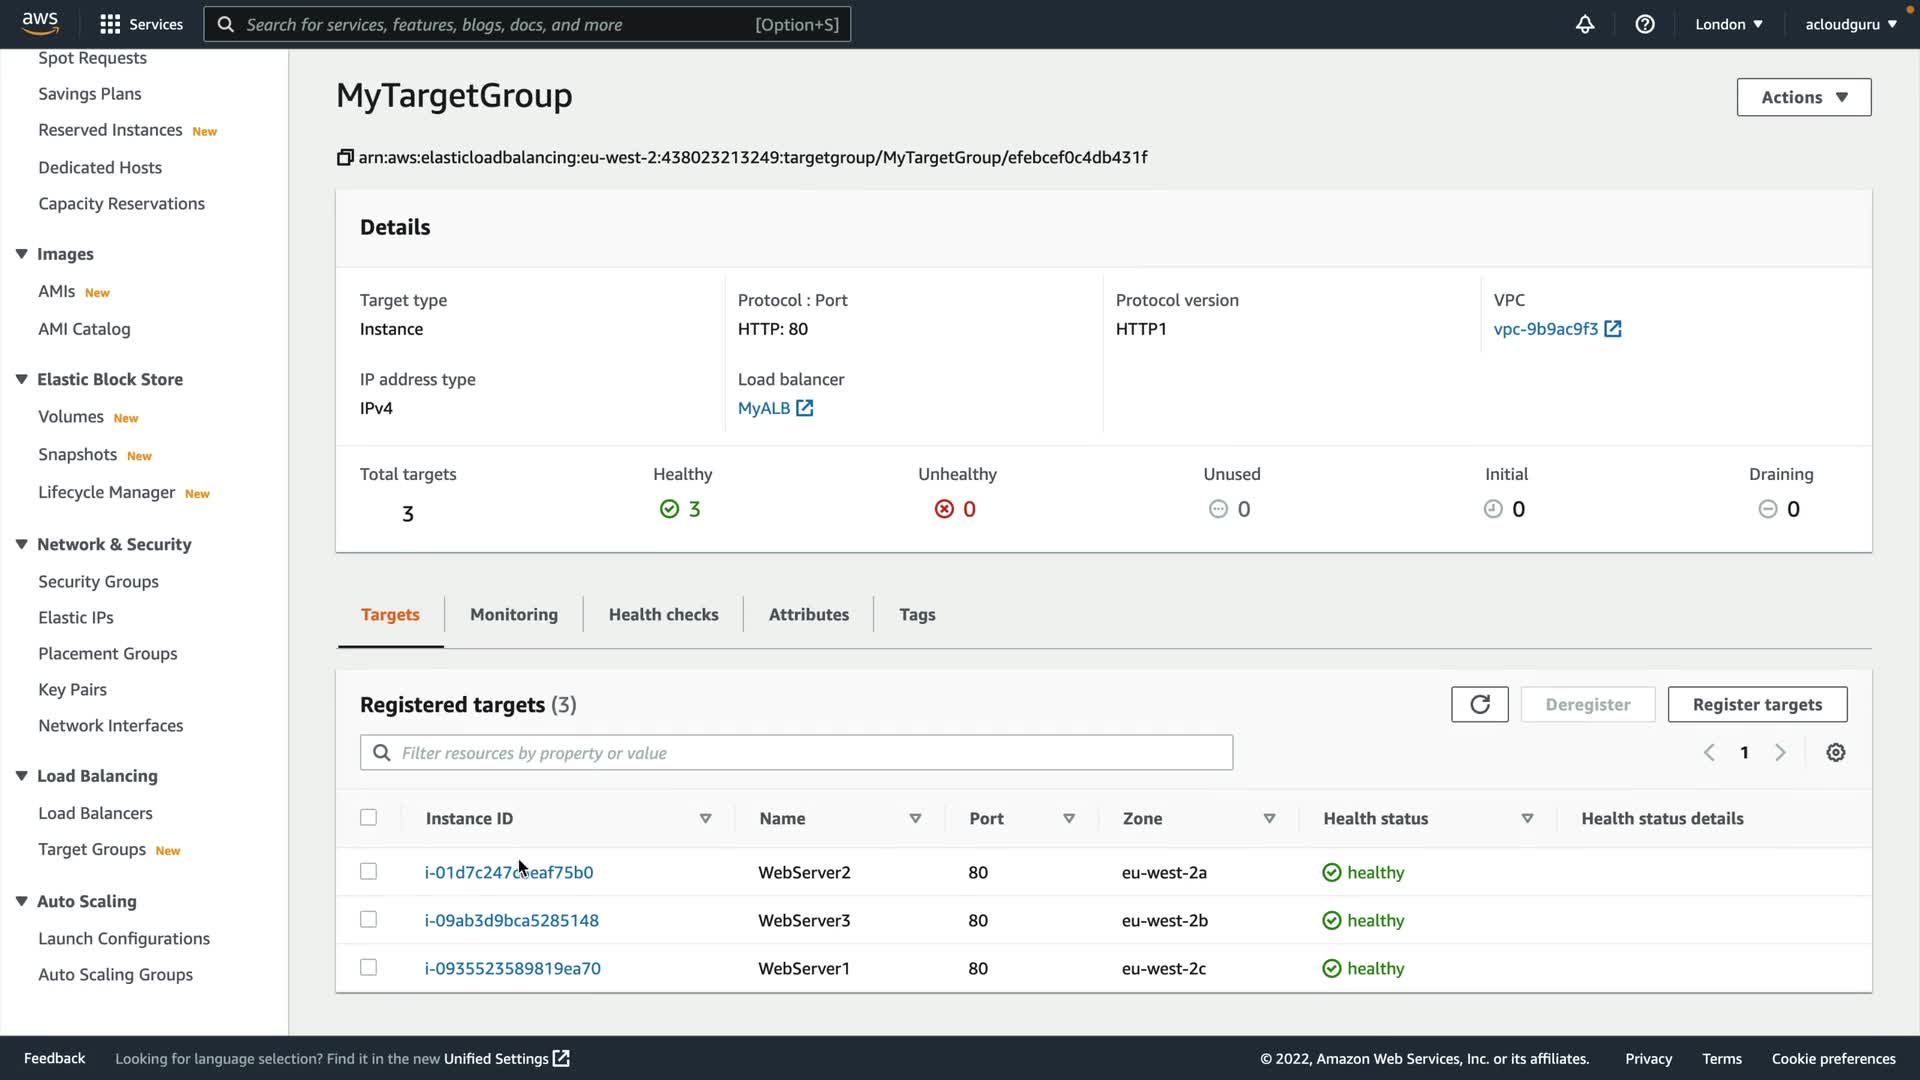Open the help question mark icon
Screen dimensions: 1920x1080
click(x=1645, y=24)
